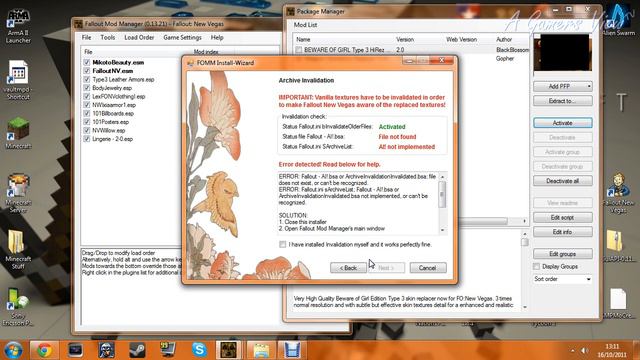Open Game Settings menu
Viewport: 640px width, 360px height.
(x=182, y=38)
